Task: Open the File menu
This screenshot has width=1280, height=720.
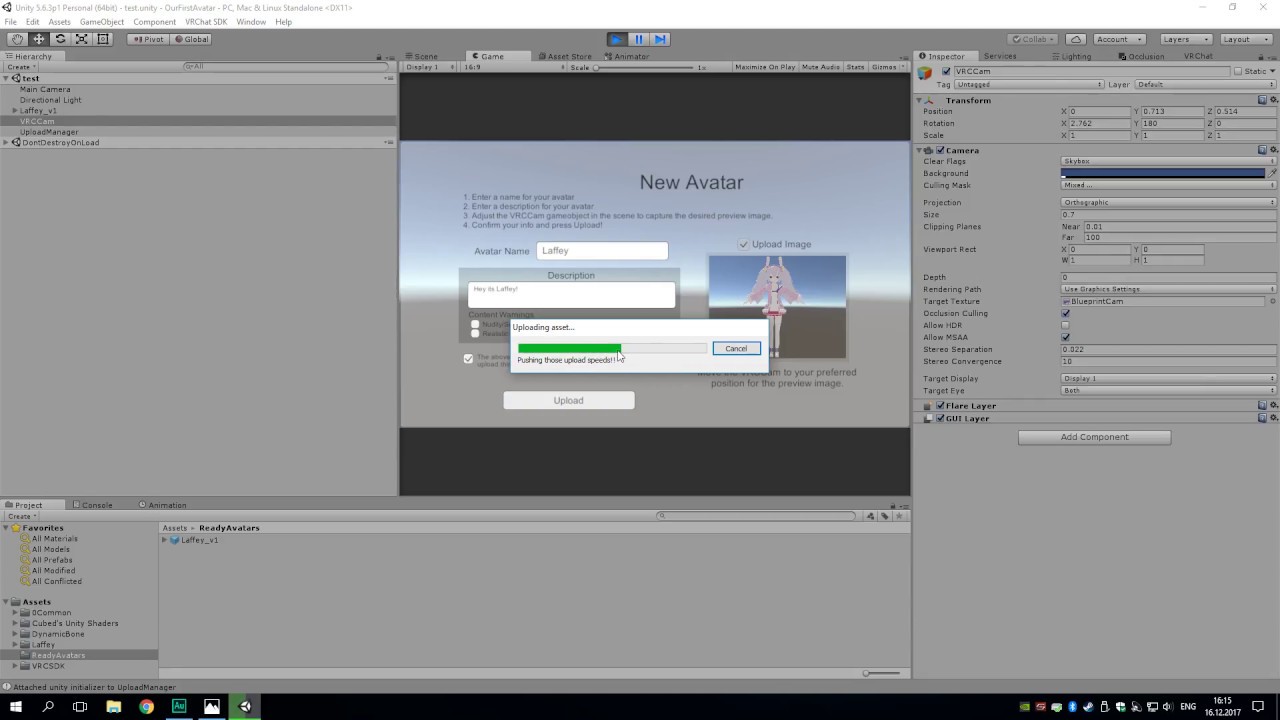Action: (x=10, y=22)
